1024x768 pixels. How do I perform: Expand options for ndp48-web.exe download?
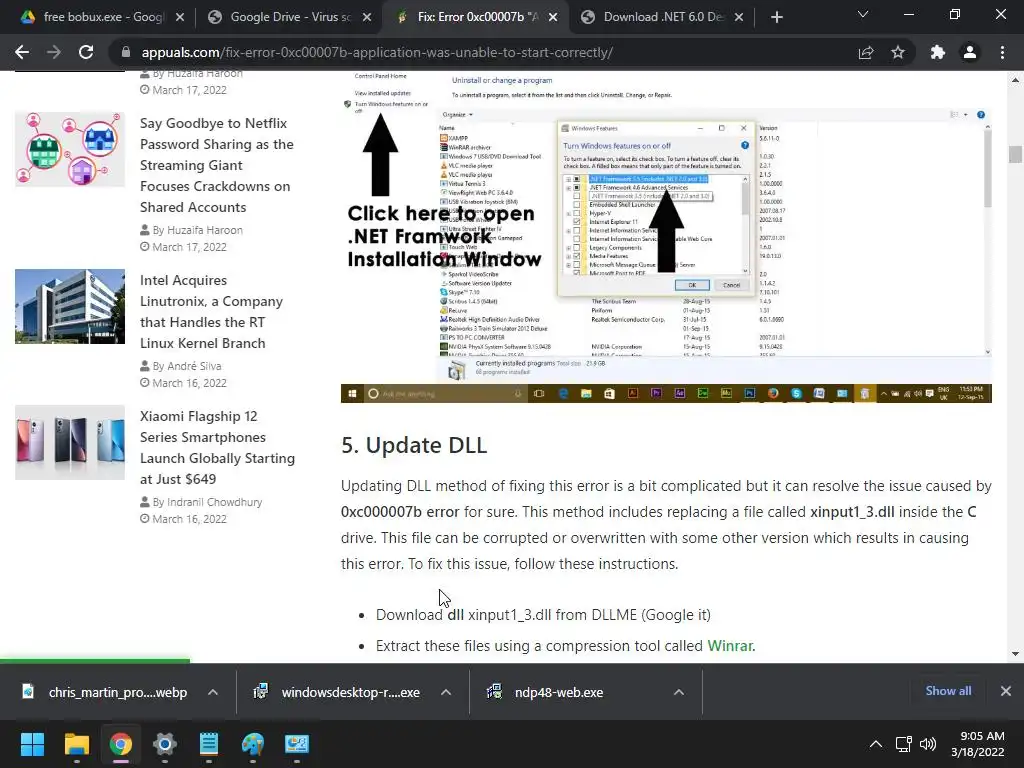(x=679, y=692)
